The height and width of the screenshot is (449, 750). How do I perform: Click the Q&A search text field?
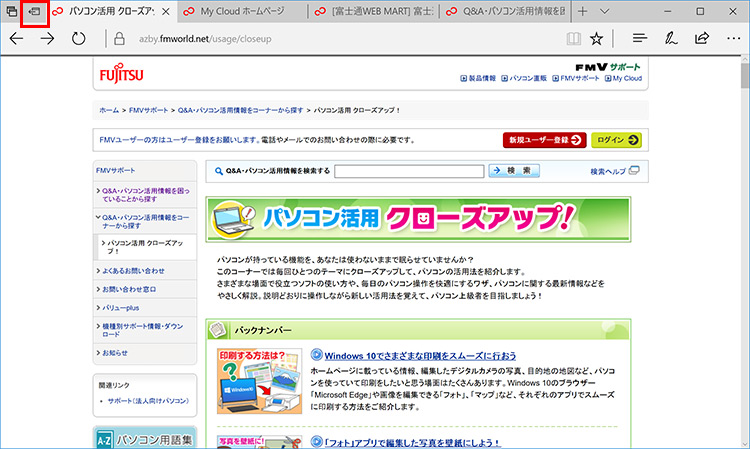point(408,171)
